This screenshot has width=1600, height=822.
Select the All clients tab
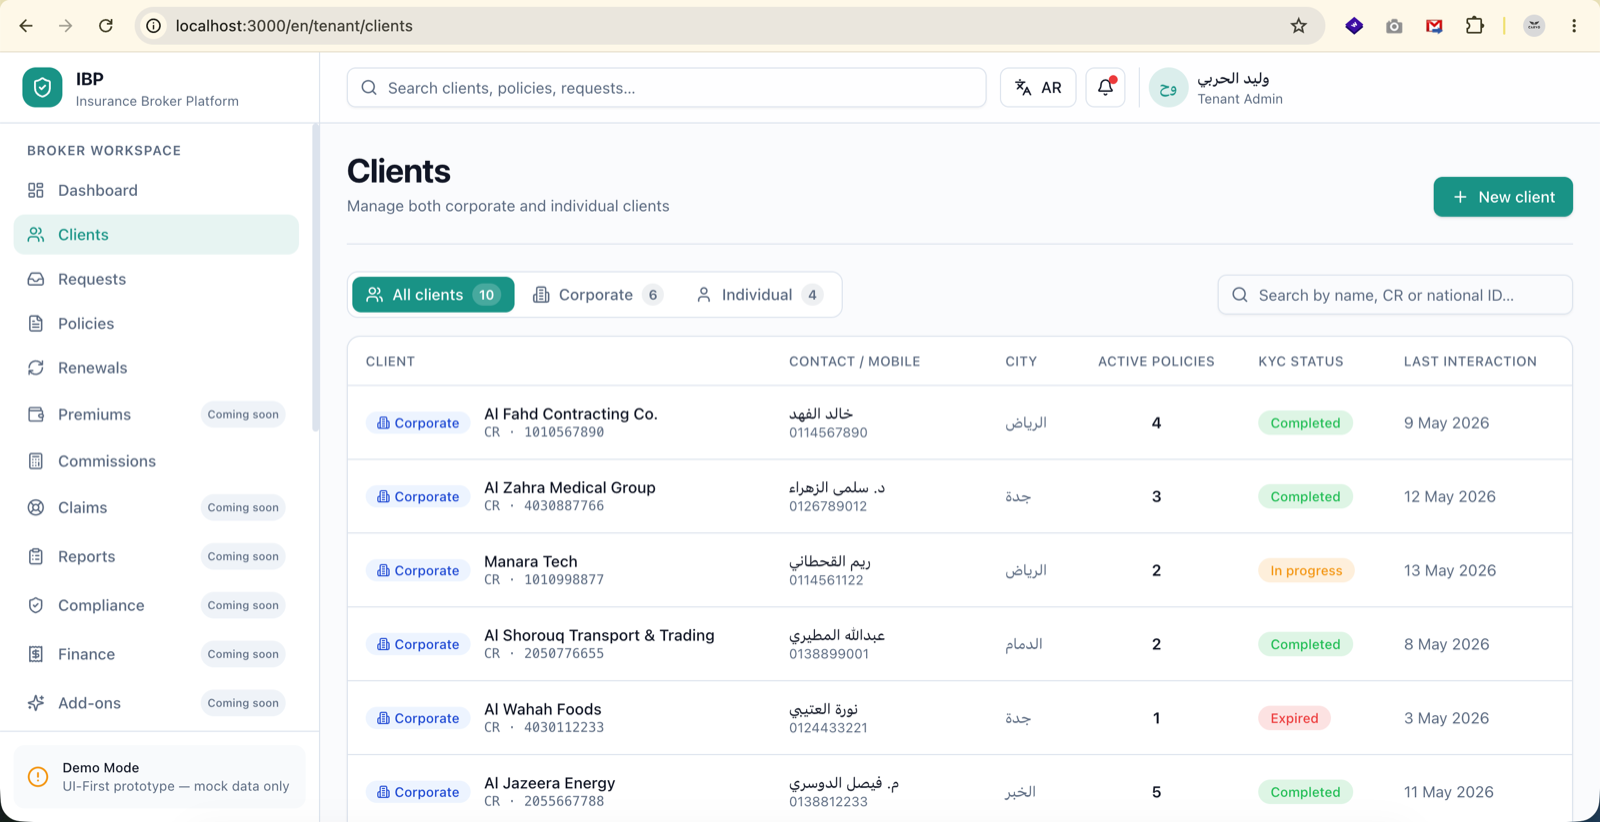pos(433,295)
